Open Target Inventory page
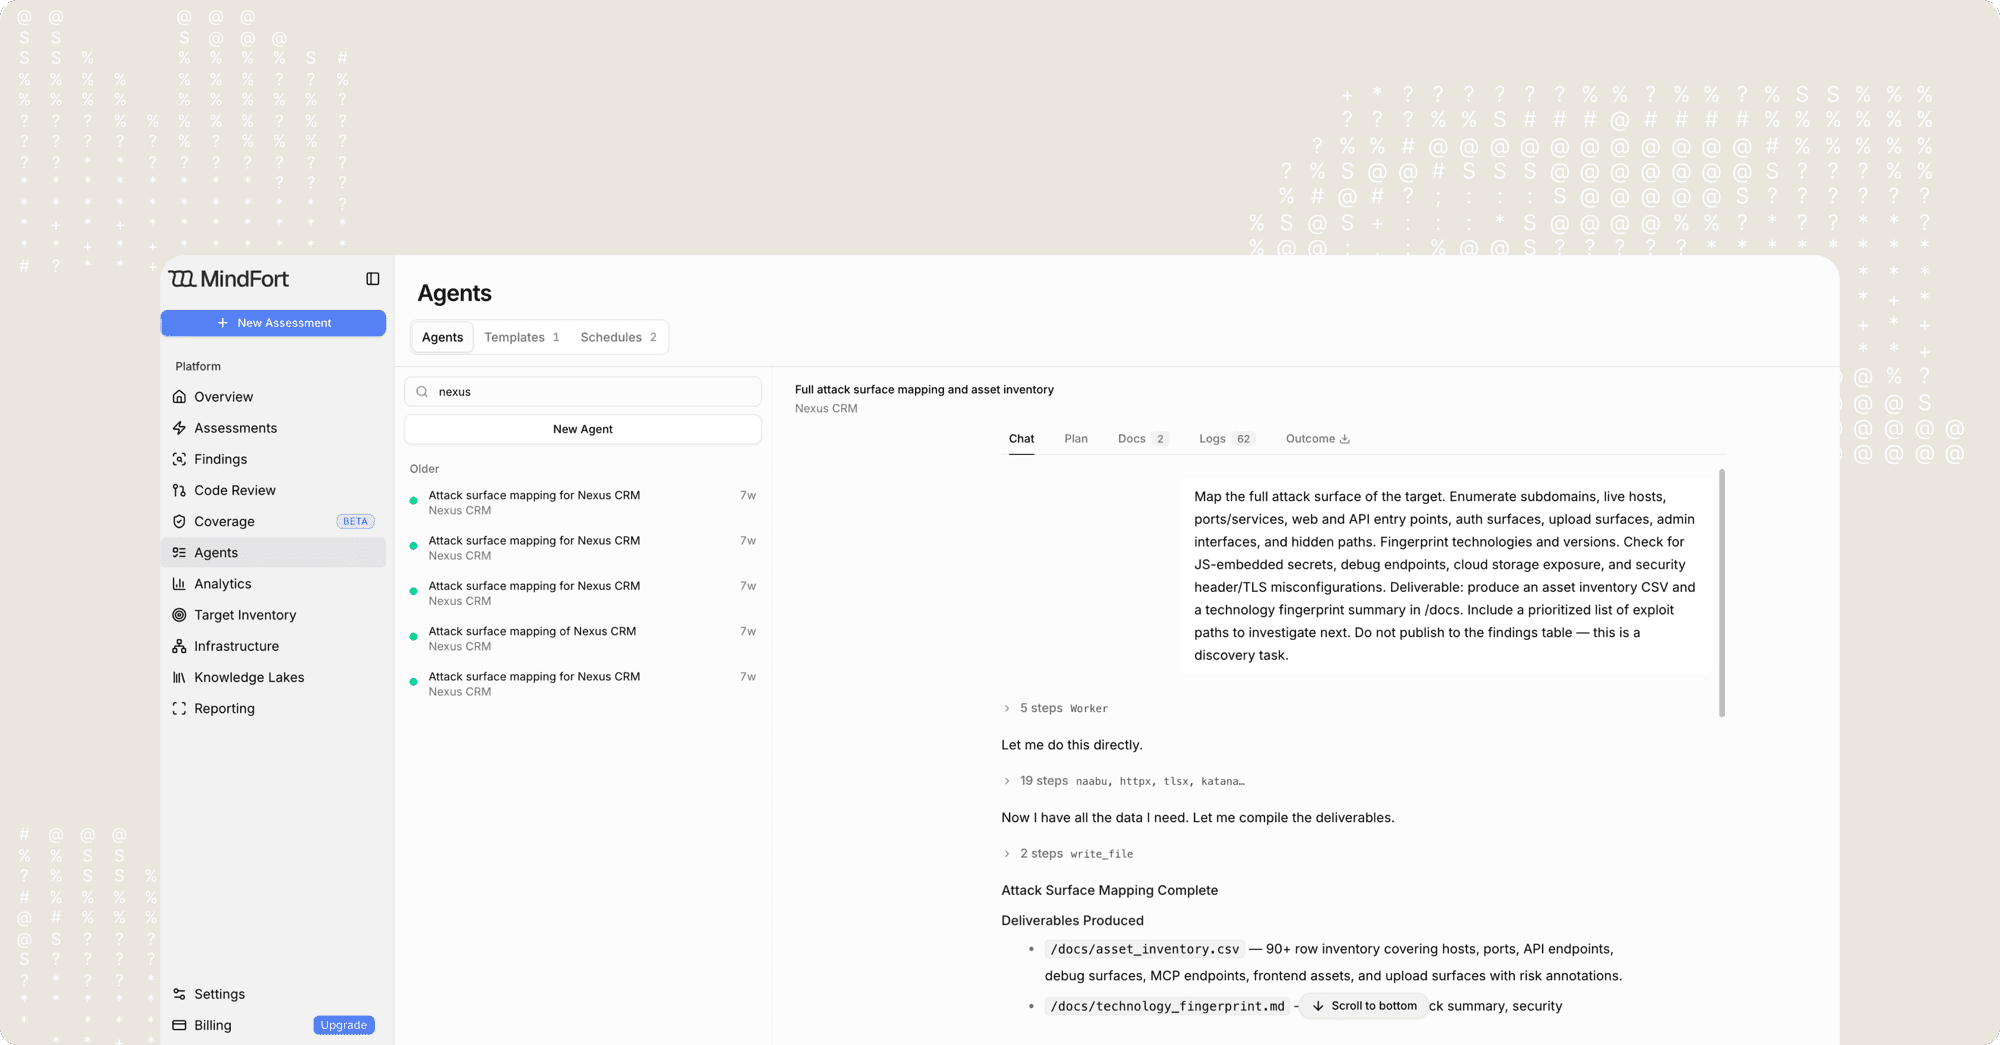The height and width of the screenshot is (1045, 2000). point(273,615)
